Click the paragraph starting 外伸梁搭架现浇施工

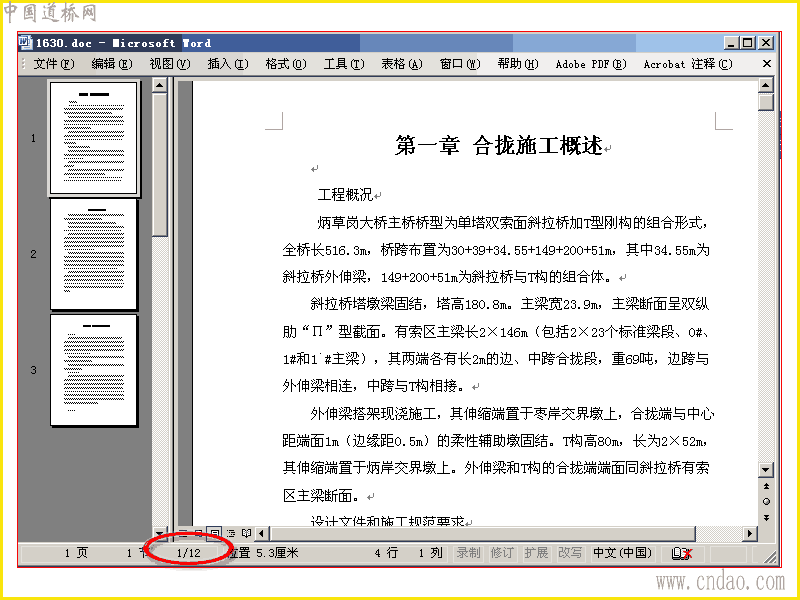click(x=498, y=455)
